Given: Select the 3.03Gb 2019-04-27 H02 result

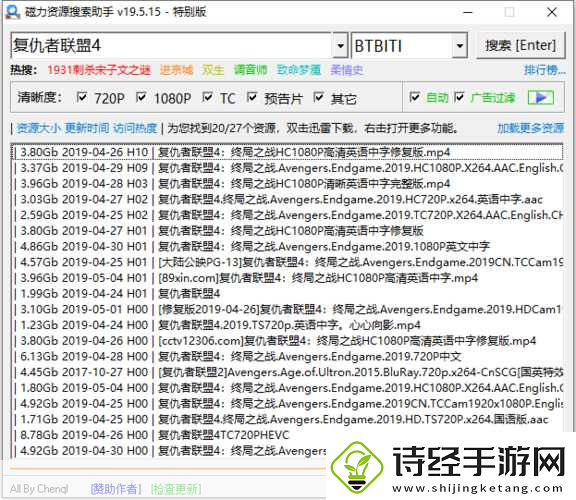Looking at the screenshot, I should 288,199.
